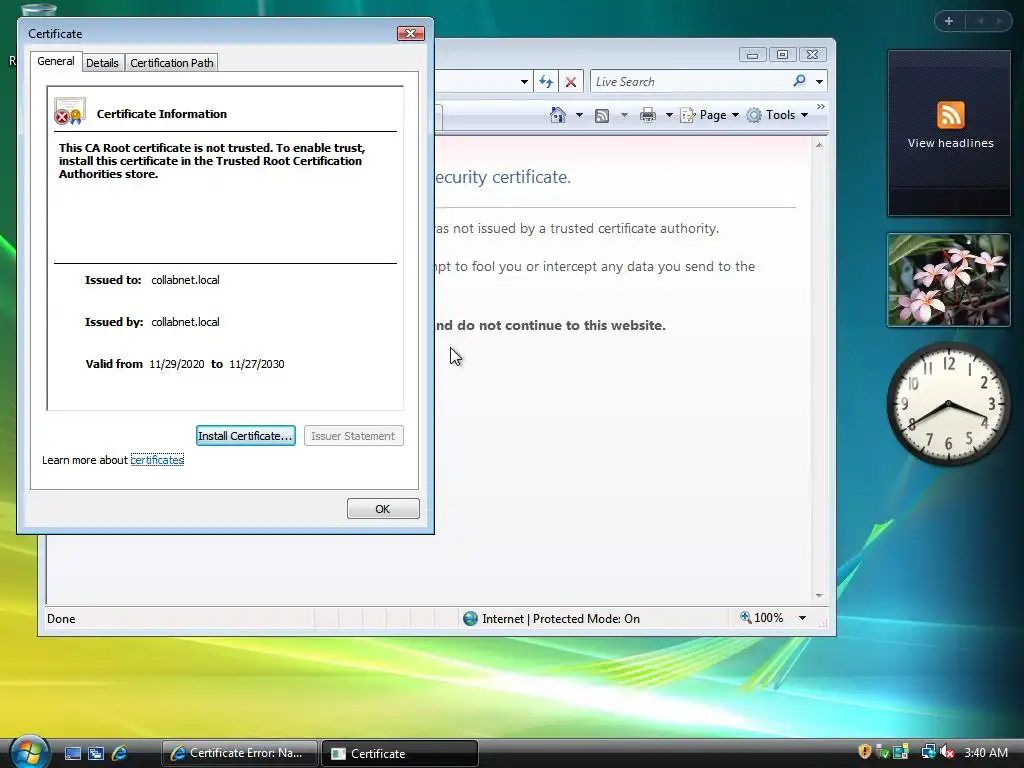The height and width of the screenshot is (768, 1024).
Task: Click the untrusted certificate icon
Action: pos(69,112)
